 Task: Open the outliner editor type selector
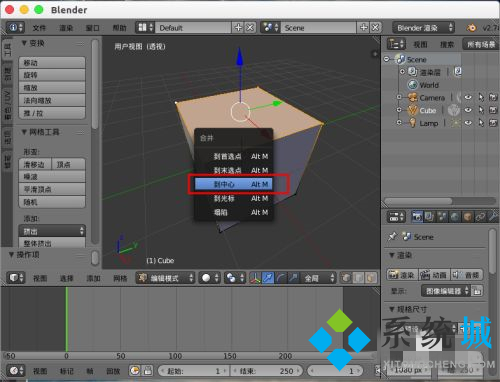[x=396, y=44]
